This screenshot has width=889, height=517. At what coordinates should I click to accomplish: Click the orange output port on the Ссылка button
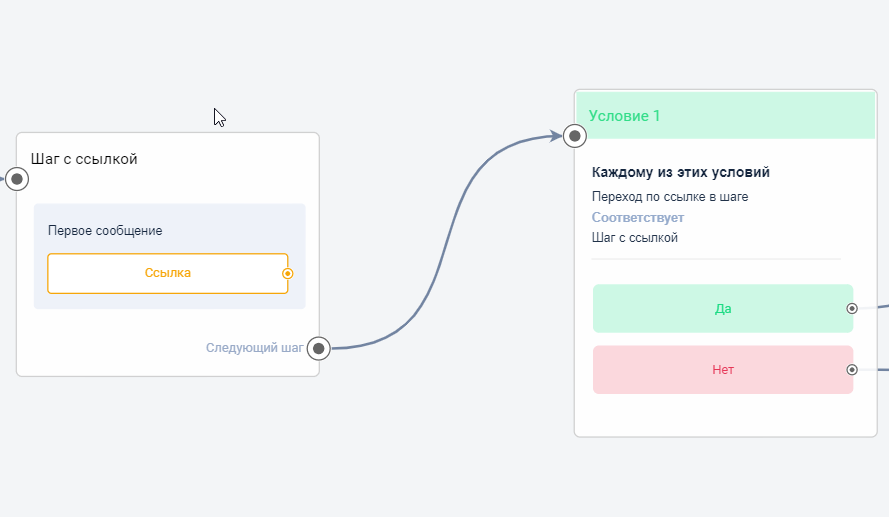click(x=288, y=273)
